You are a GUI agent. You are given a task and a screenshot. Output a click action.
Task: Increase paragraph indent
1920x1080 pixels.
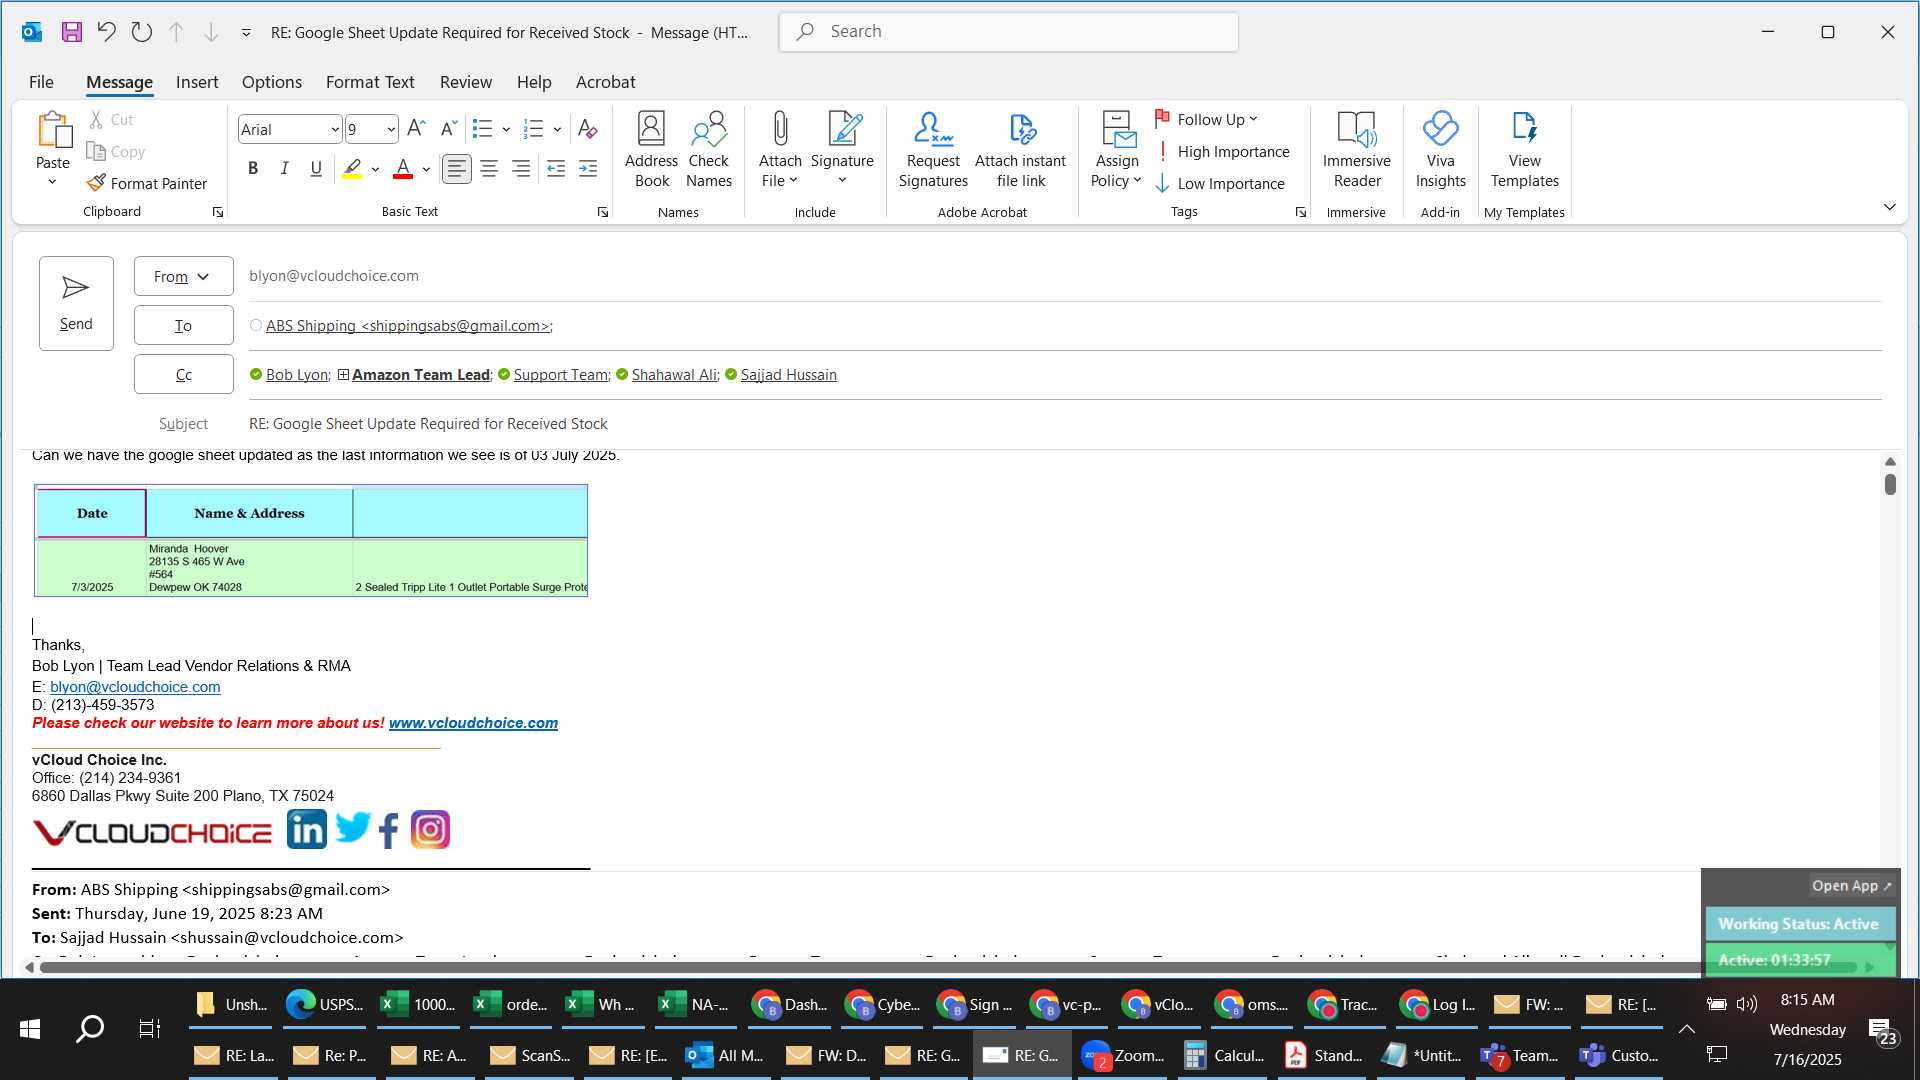coord(588,169)
